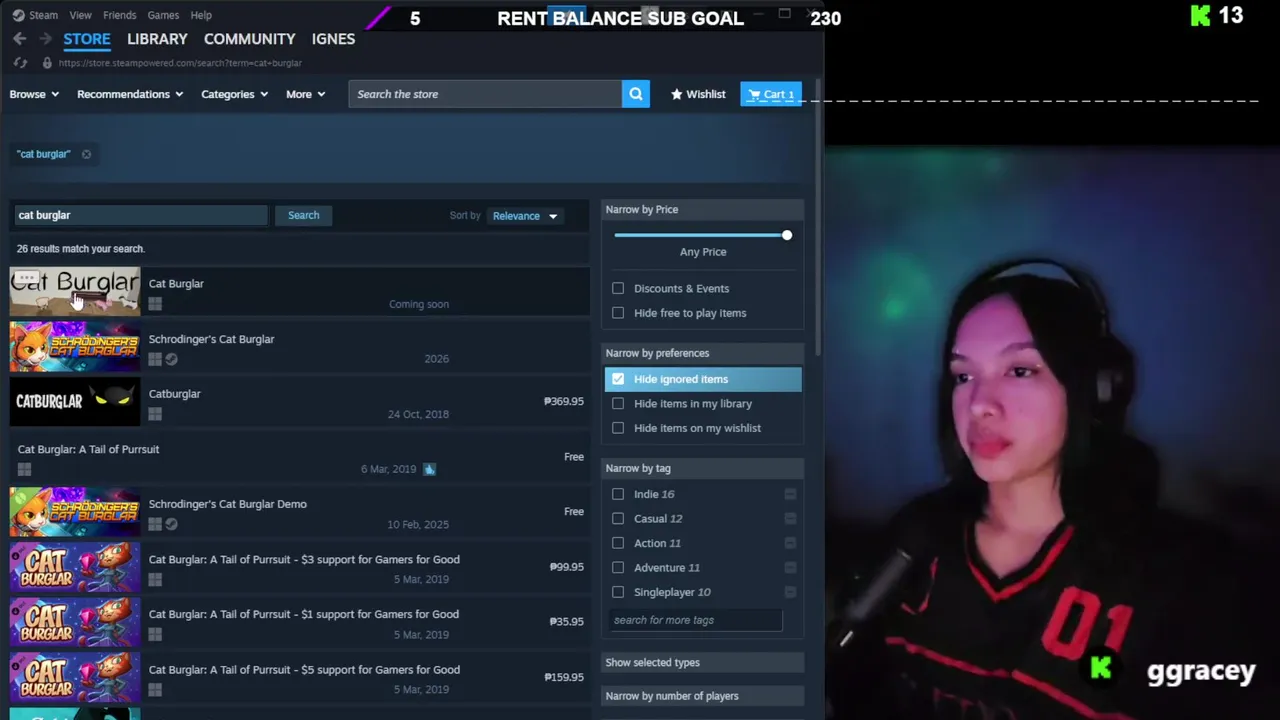
Task: Open Cat Burglar: A Tail of Purrsuit free result
Action: coord(300,458)
